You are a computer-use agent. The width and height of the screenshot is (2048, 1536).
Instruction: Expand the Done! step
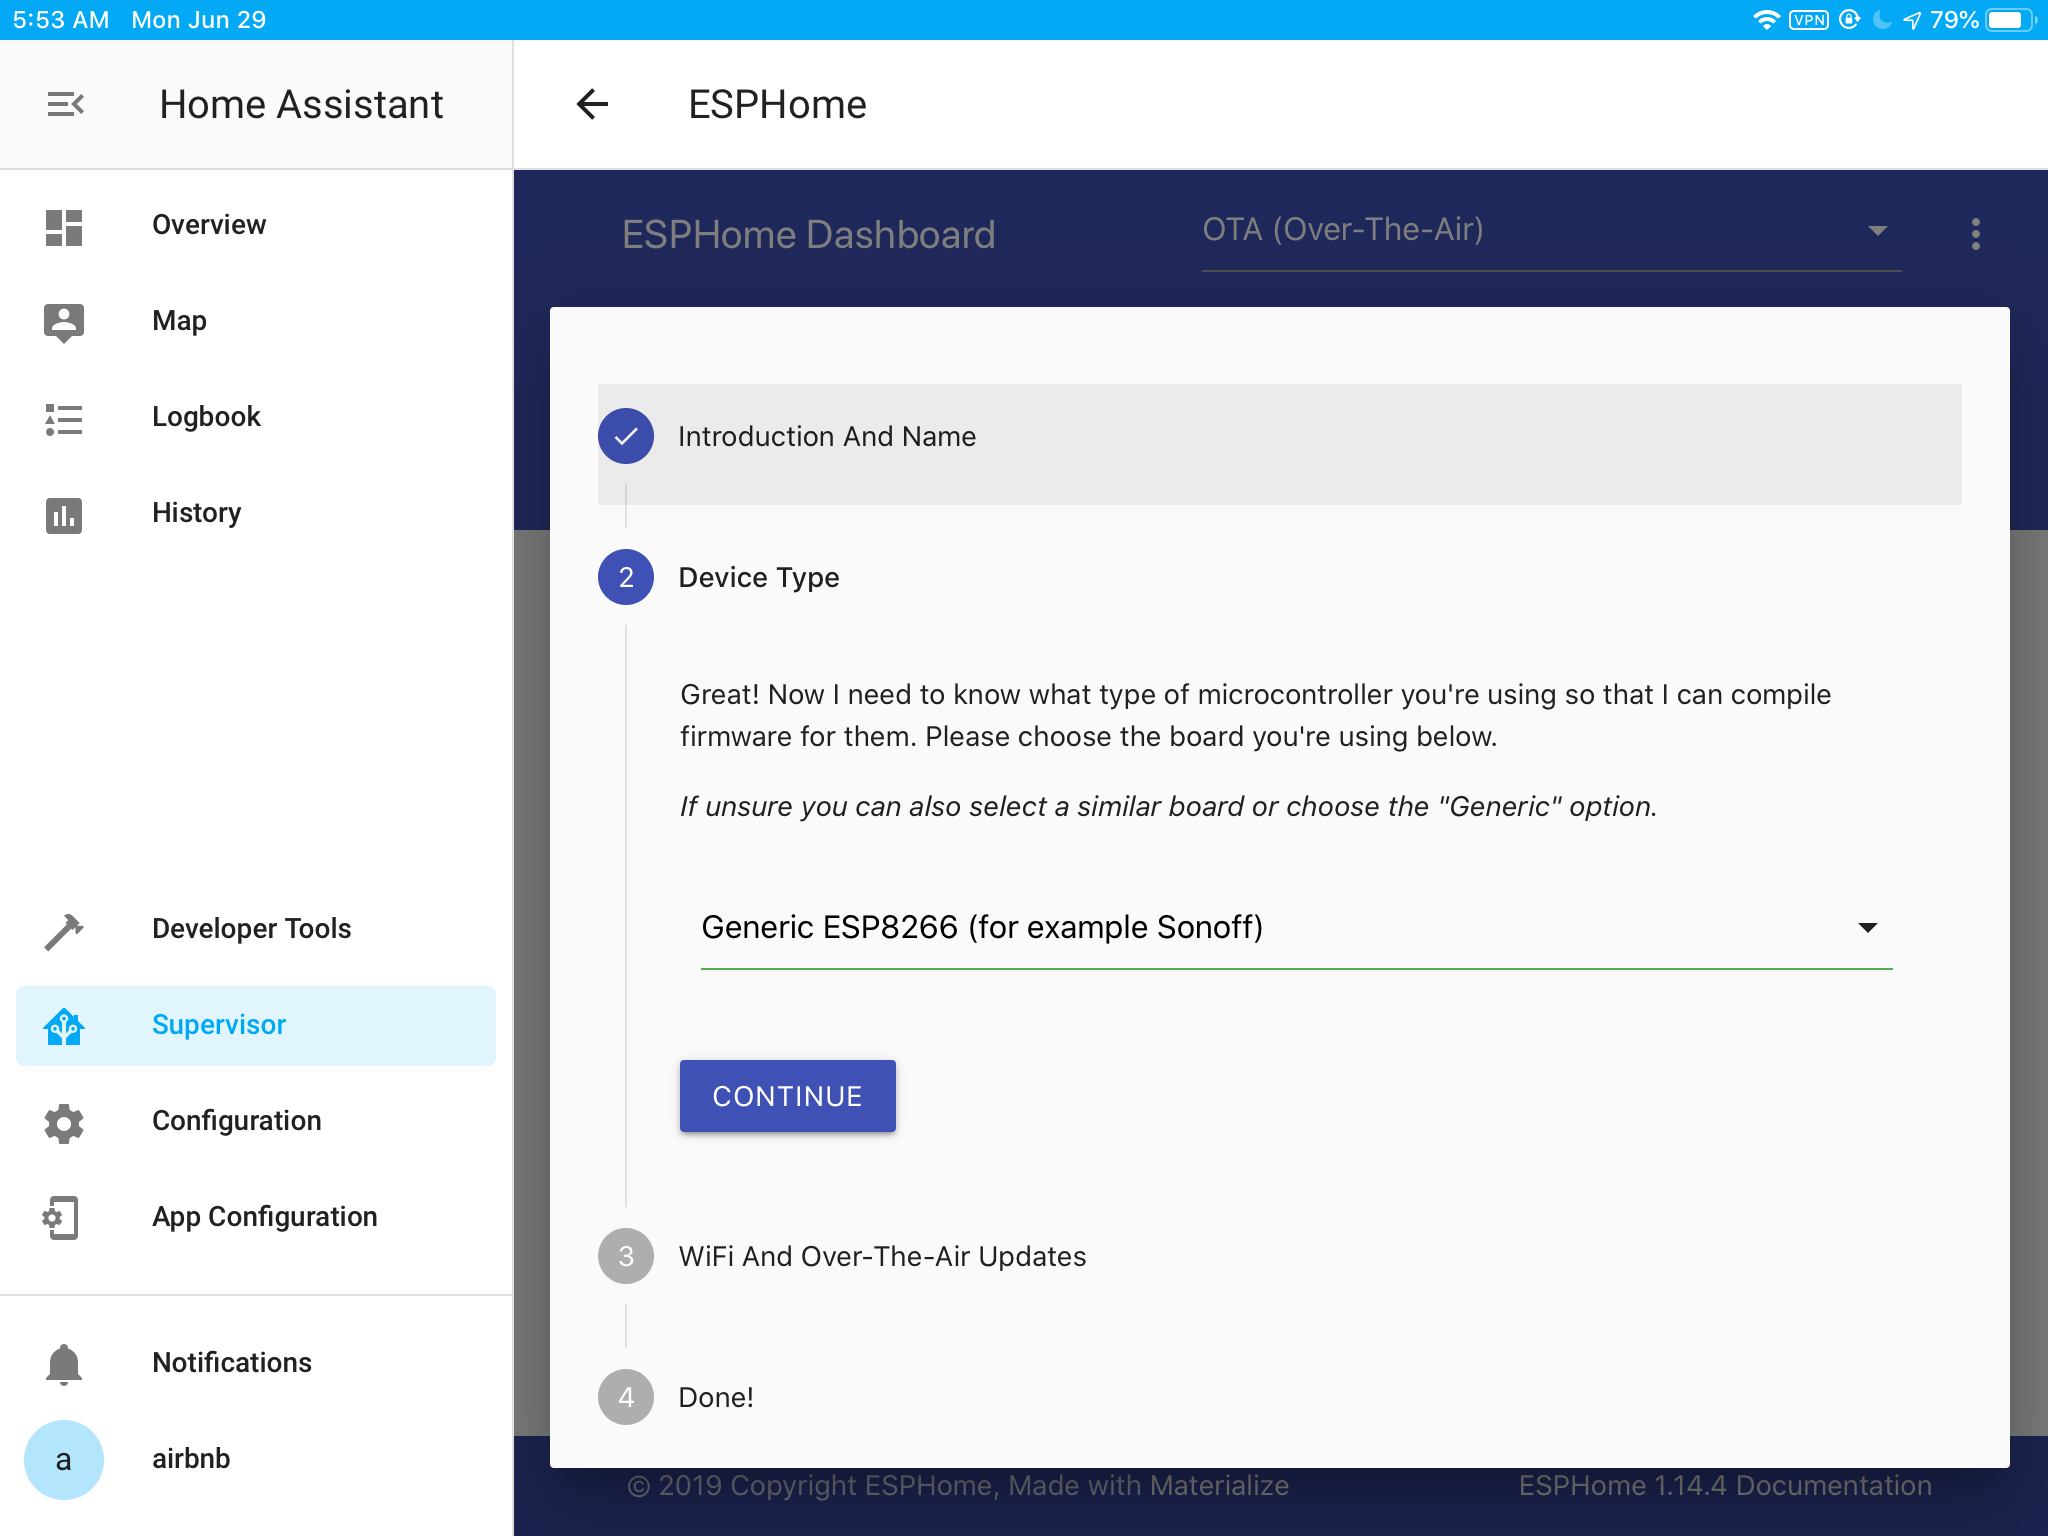(x=716, y=1398)
